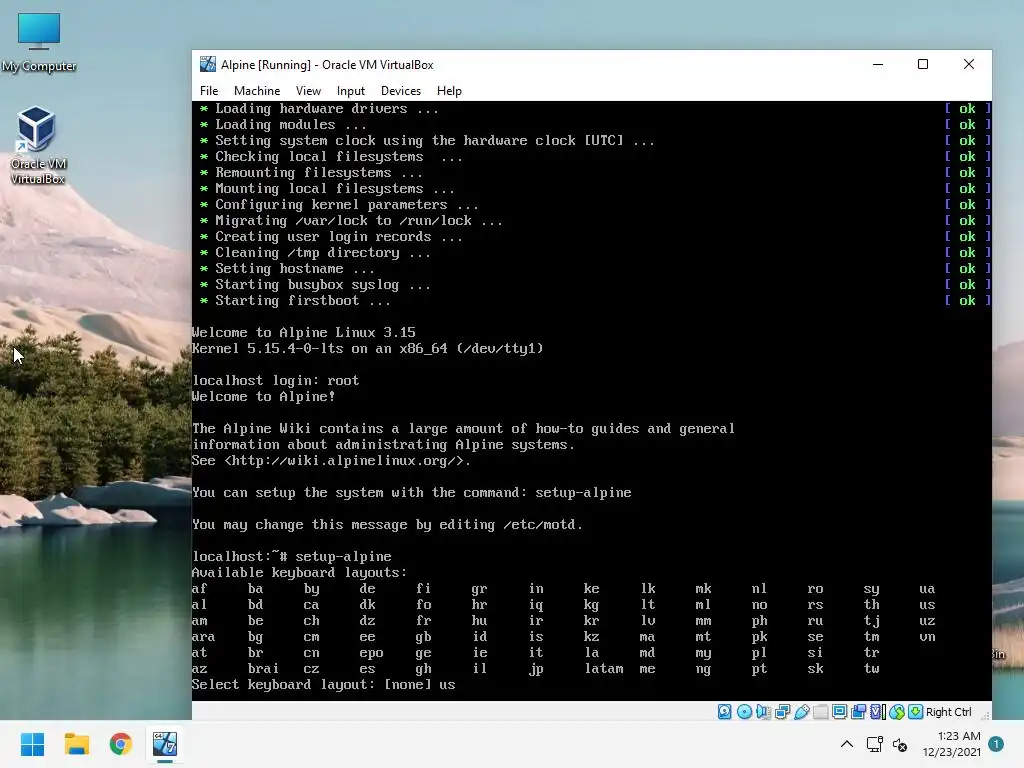1024x768 pixels.
Task: Open the Windows Start menu
Action: click(32, 744)
